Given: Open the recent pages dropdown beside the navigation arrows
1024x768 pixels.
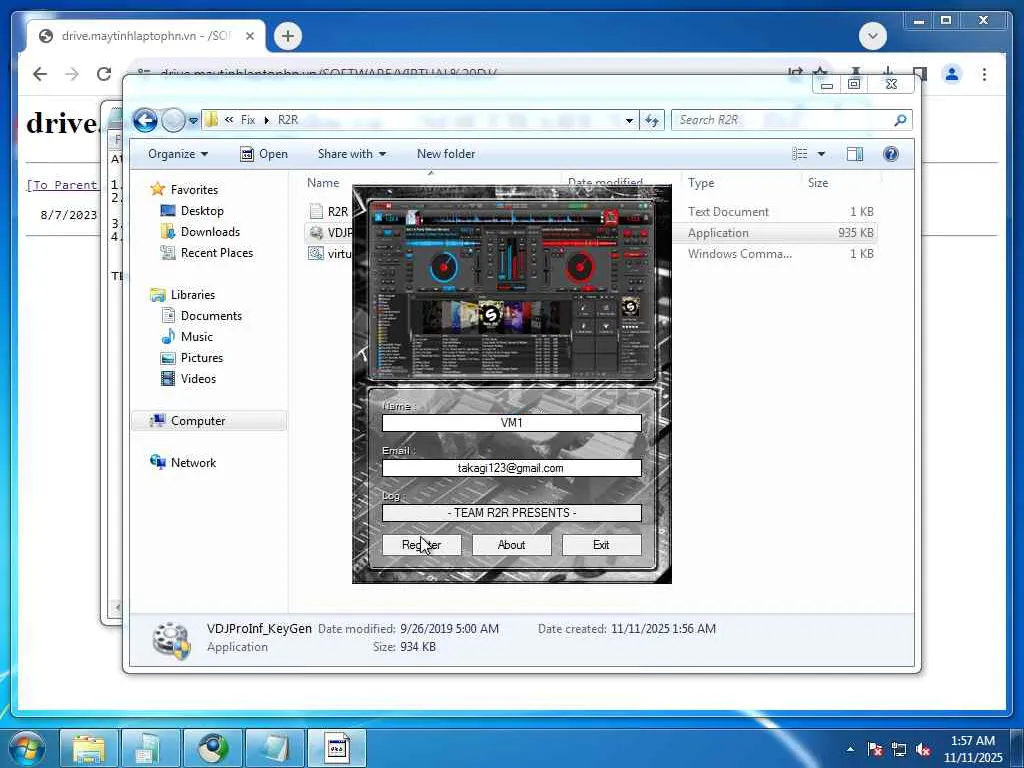Looking at the screenshot, I should [193, 121].
